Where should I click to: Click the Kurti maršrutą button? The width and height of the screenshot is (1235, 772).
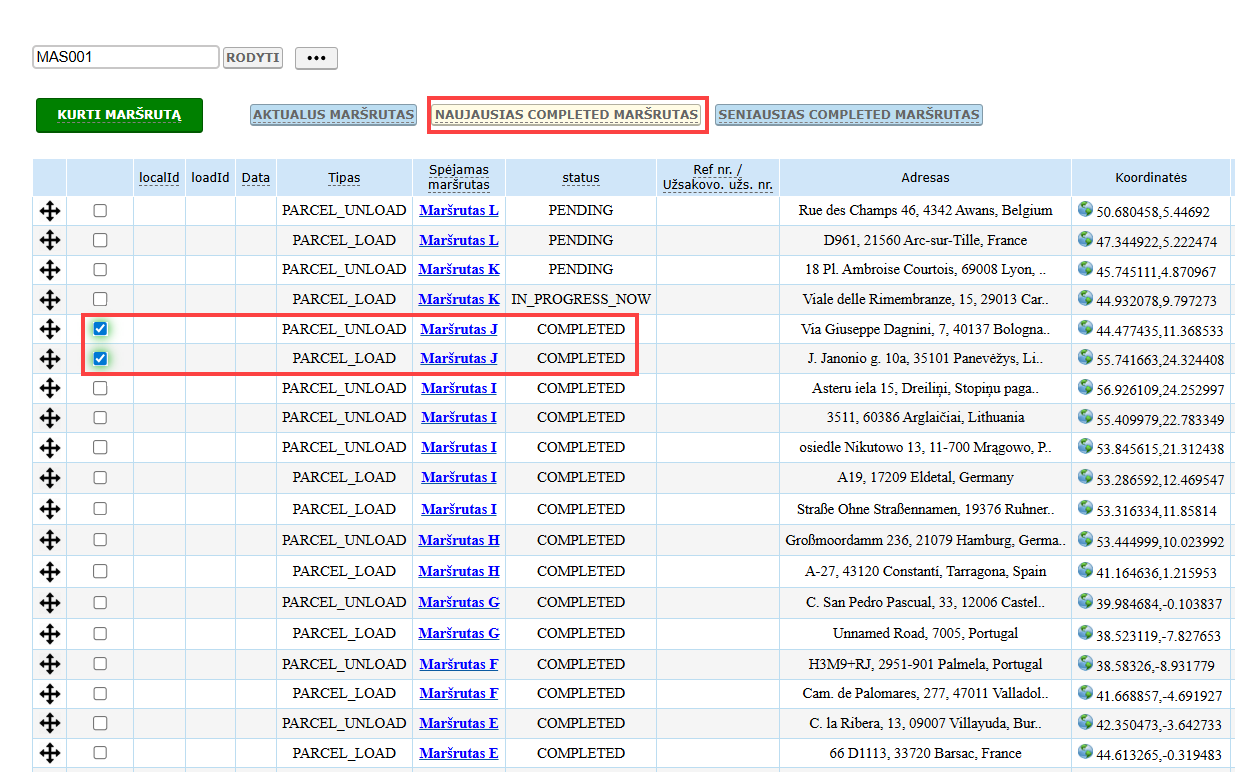point(119,115)
